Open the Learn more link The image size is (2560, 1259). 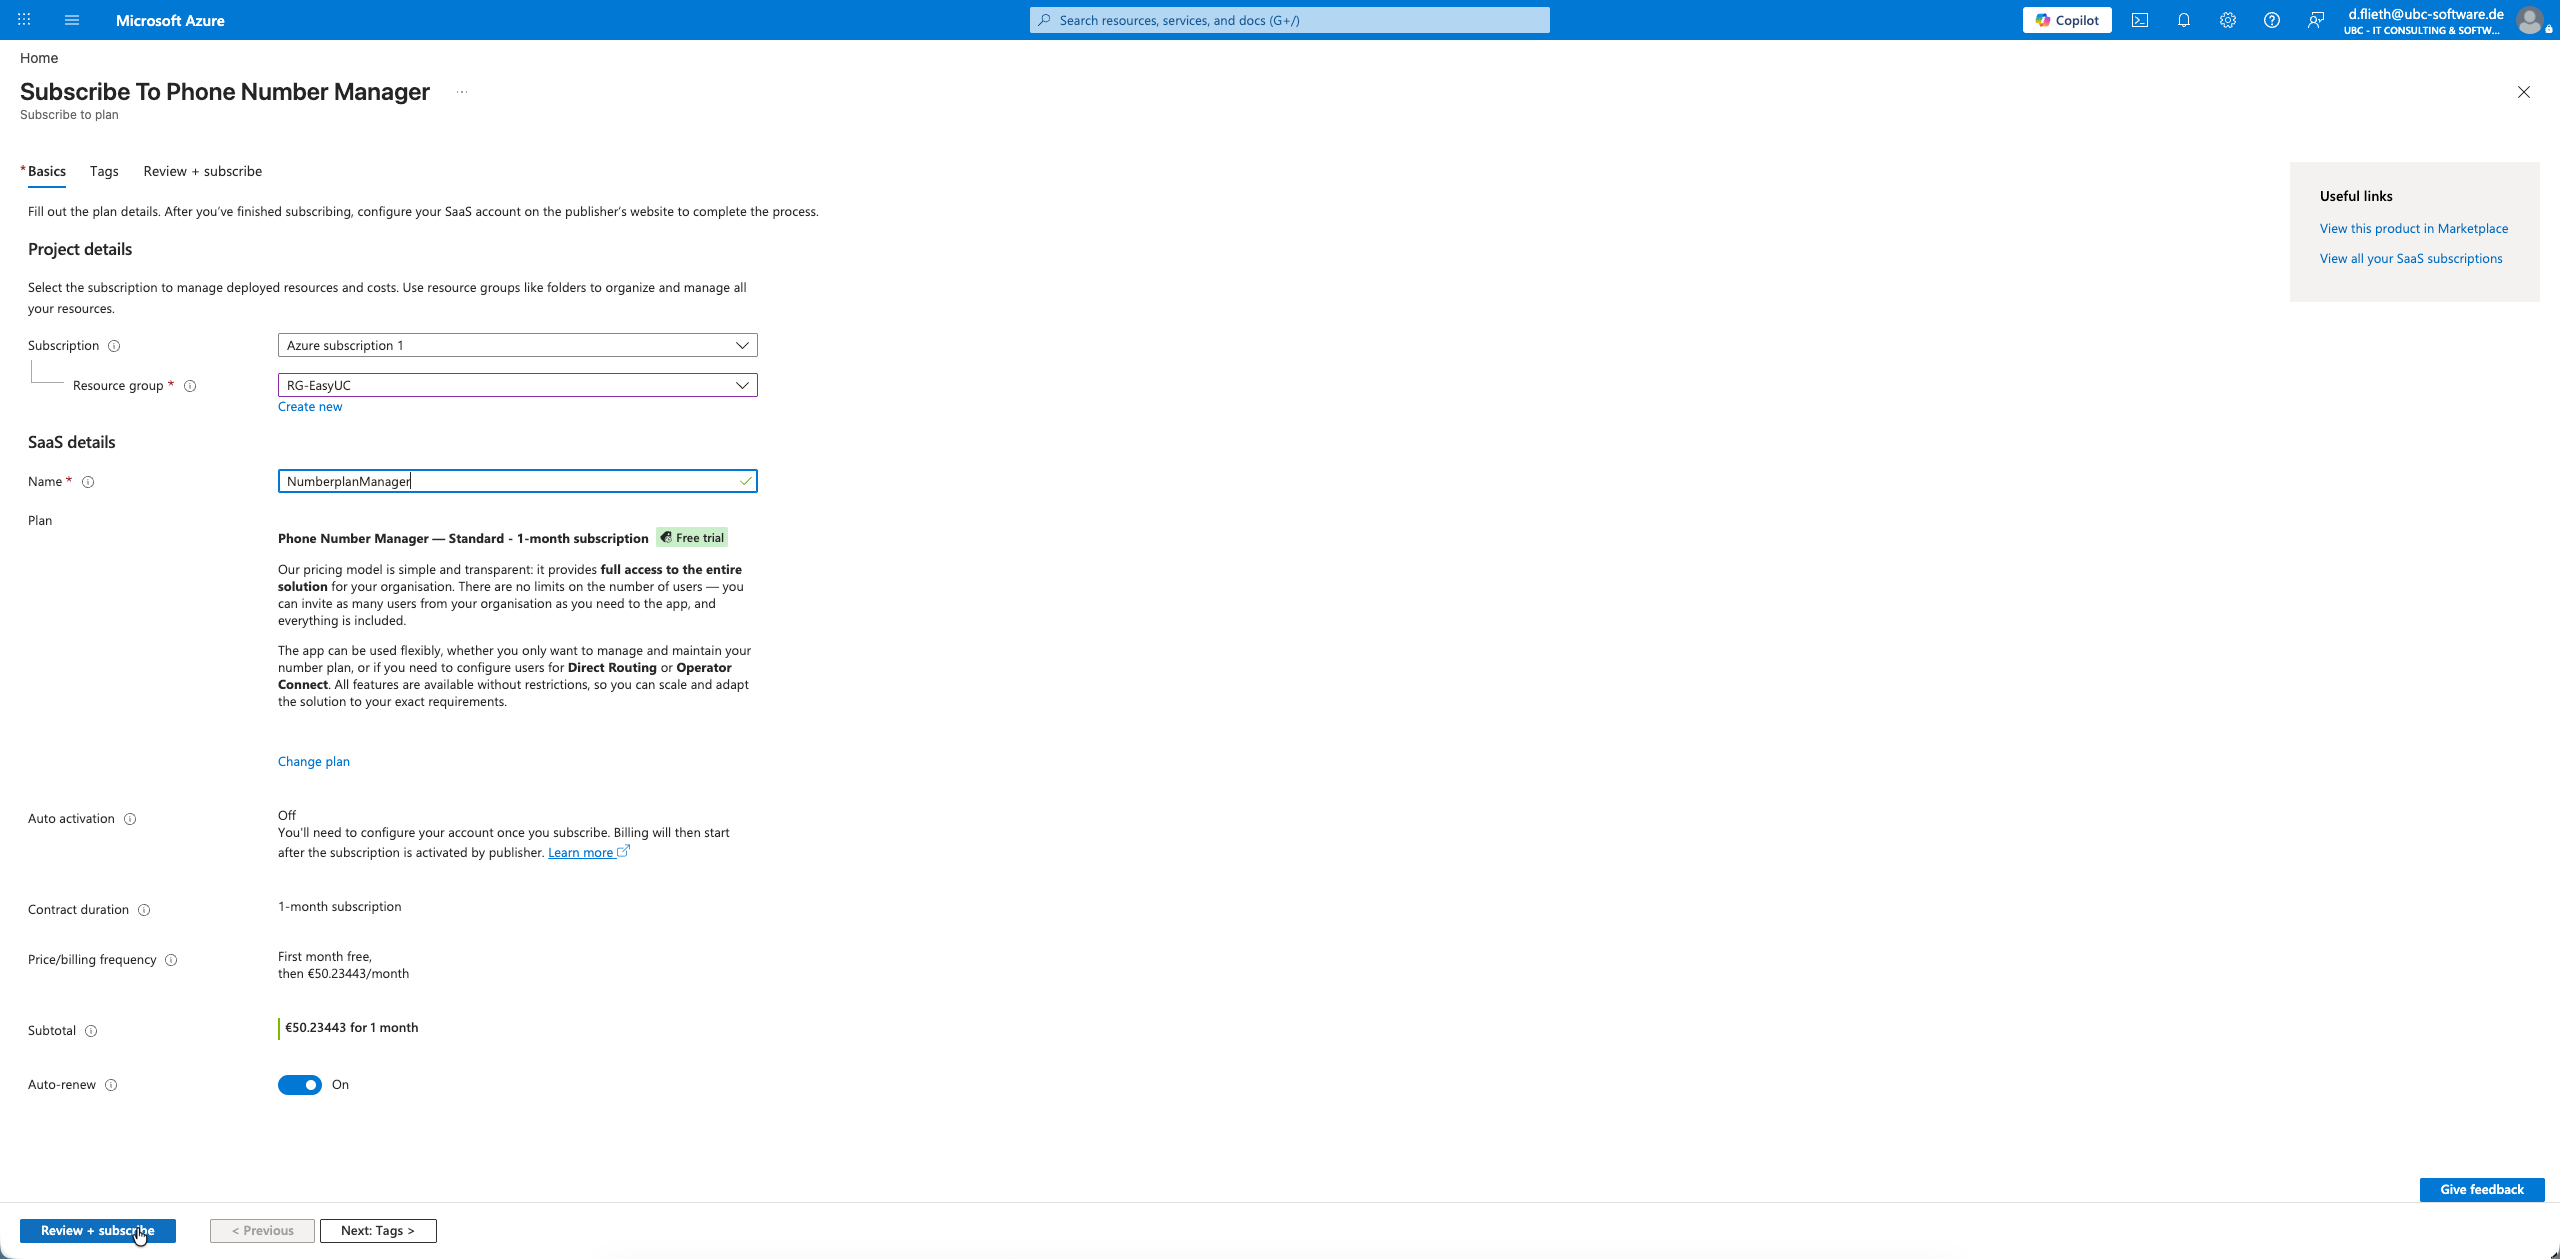pos(588,853)
